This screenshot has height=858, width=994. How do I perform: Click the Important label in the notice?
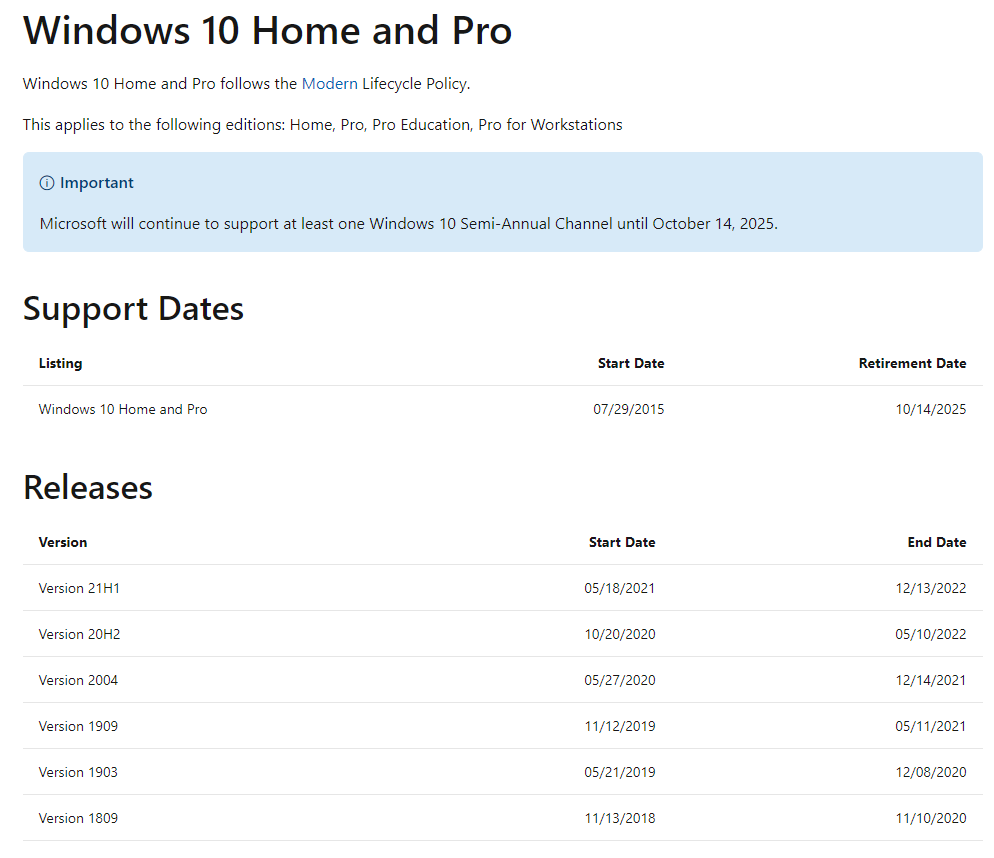tap(96, 183)
